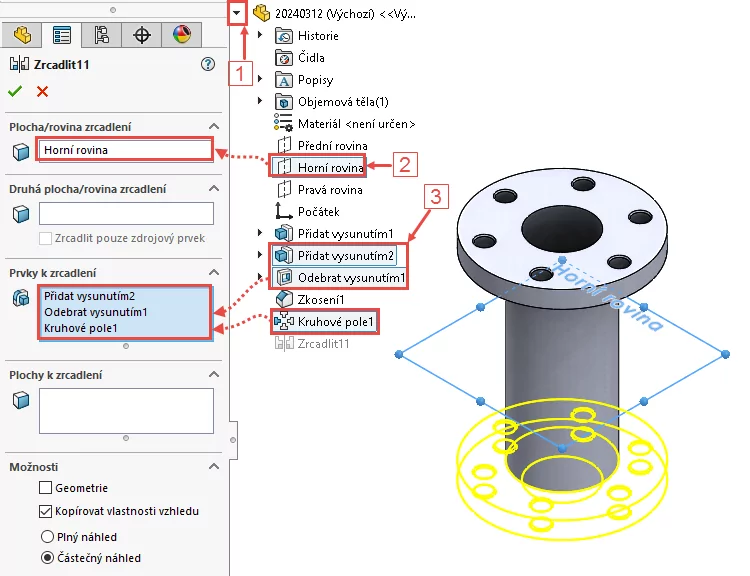Uncheck Kopírovat vlastnosti vzhledu

[46, 511]
